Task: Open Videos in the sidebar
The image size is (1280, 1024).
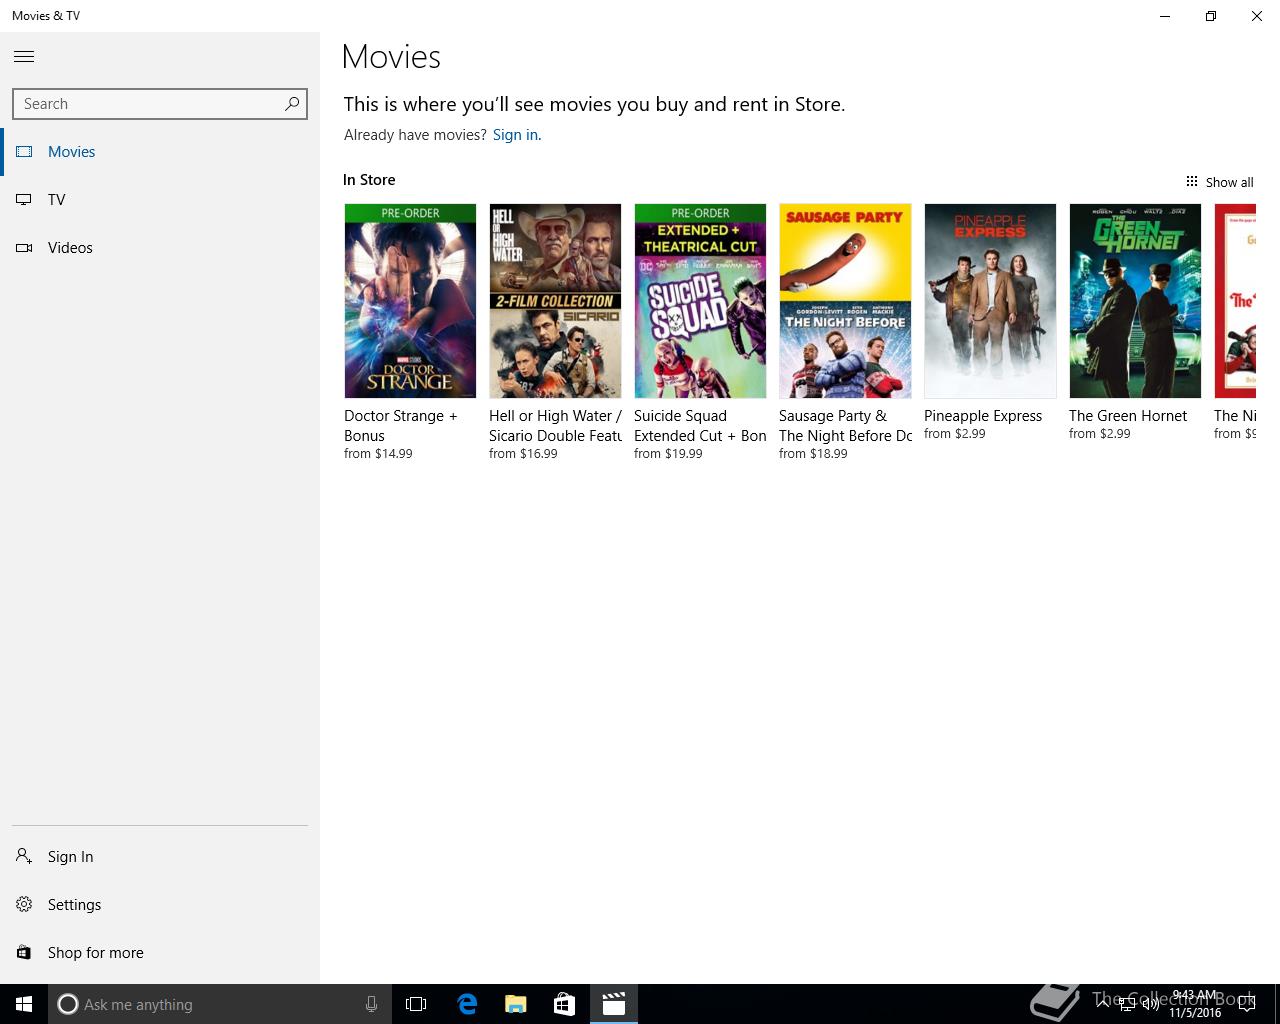Action: 160,248
